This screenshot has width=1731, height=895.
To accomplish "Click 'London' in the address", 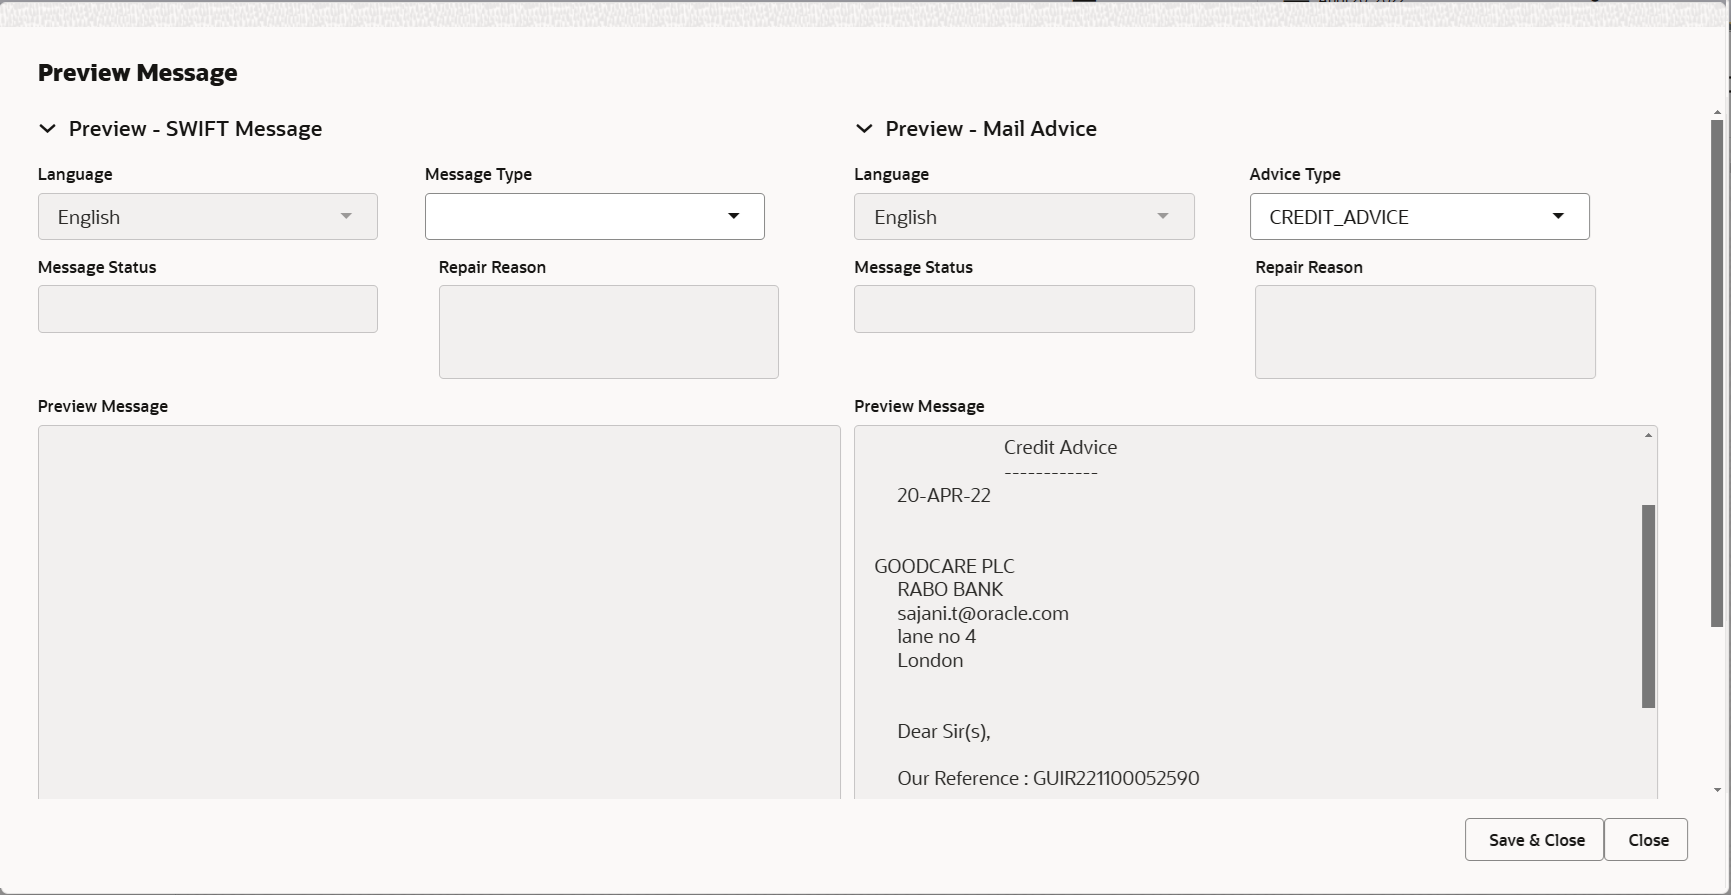I will [x=930, y=661].
